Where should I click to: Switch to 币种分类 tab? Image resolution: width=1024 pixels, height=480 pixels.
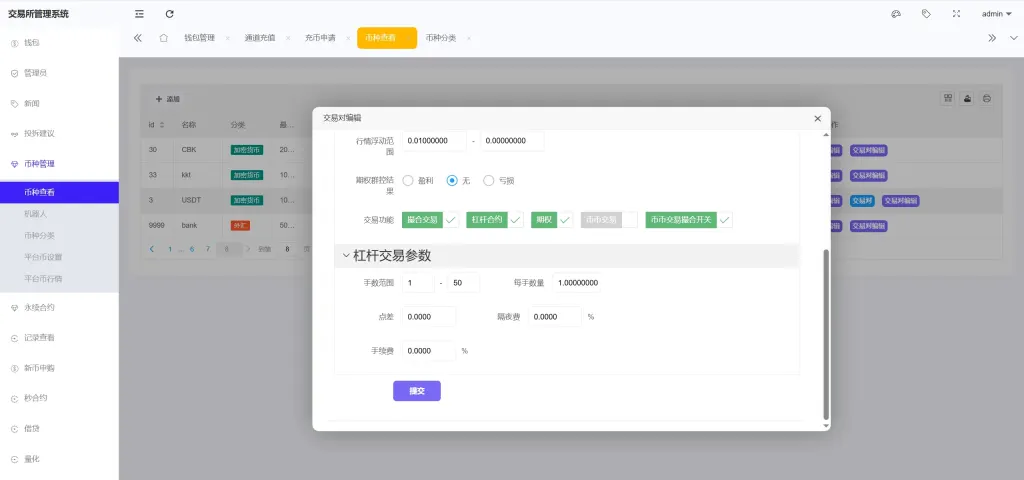tap(441, 38)
